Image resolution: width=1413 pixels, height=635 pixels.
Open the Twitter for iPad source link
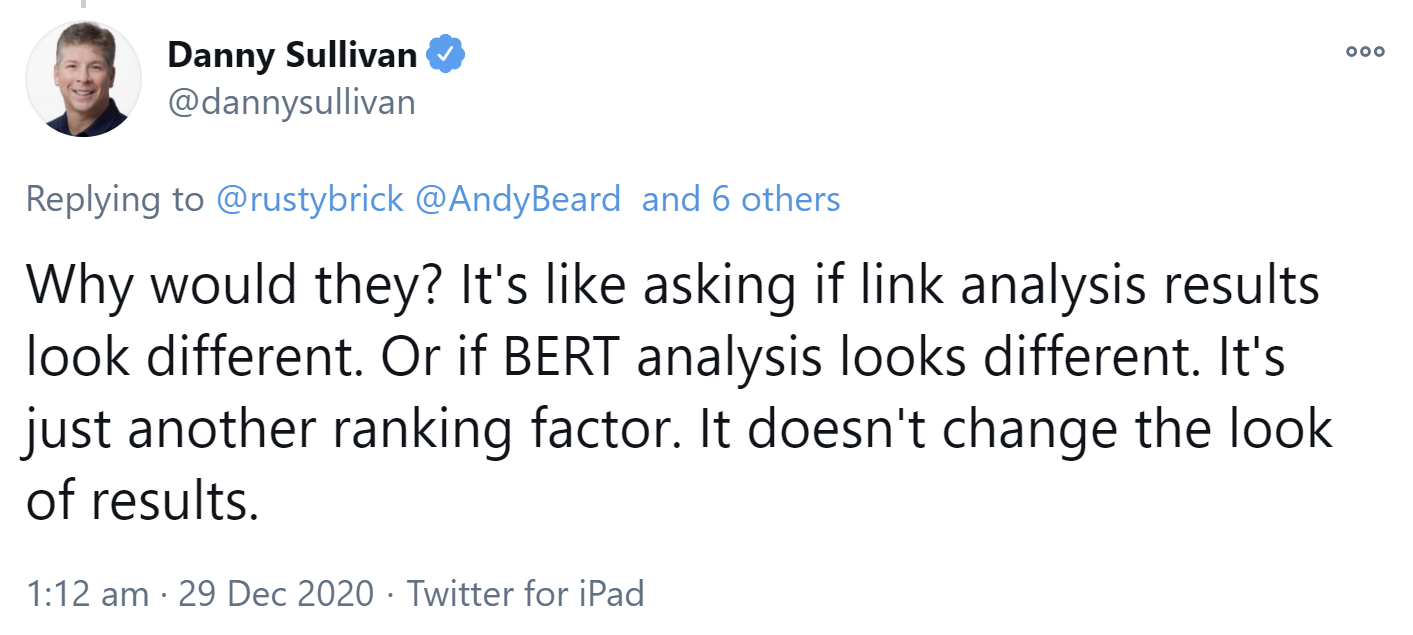(525, 594)
